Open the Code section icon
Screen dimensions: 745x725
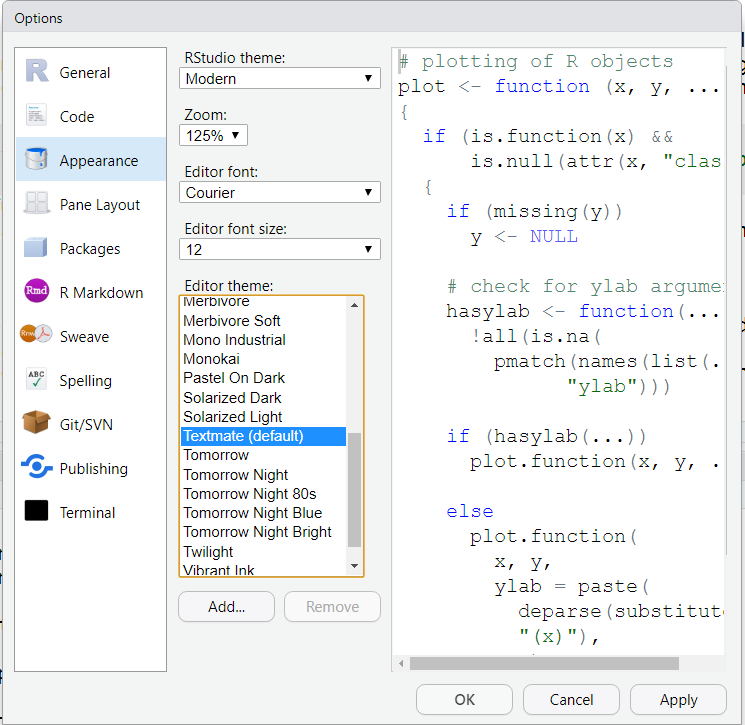pos(37,116)
